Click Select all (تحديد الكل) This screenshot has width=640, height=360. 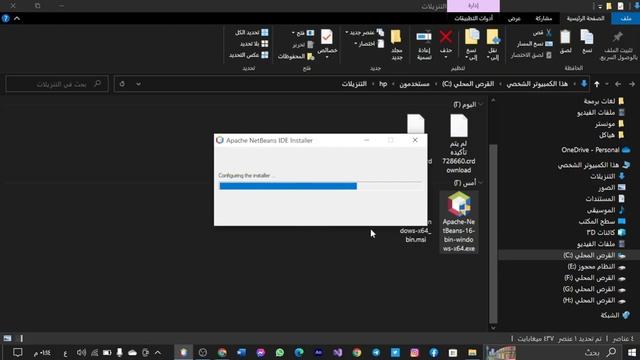(x=251, y=32)
